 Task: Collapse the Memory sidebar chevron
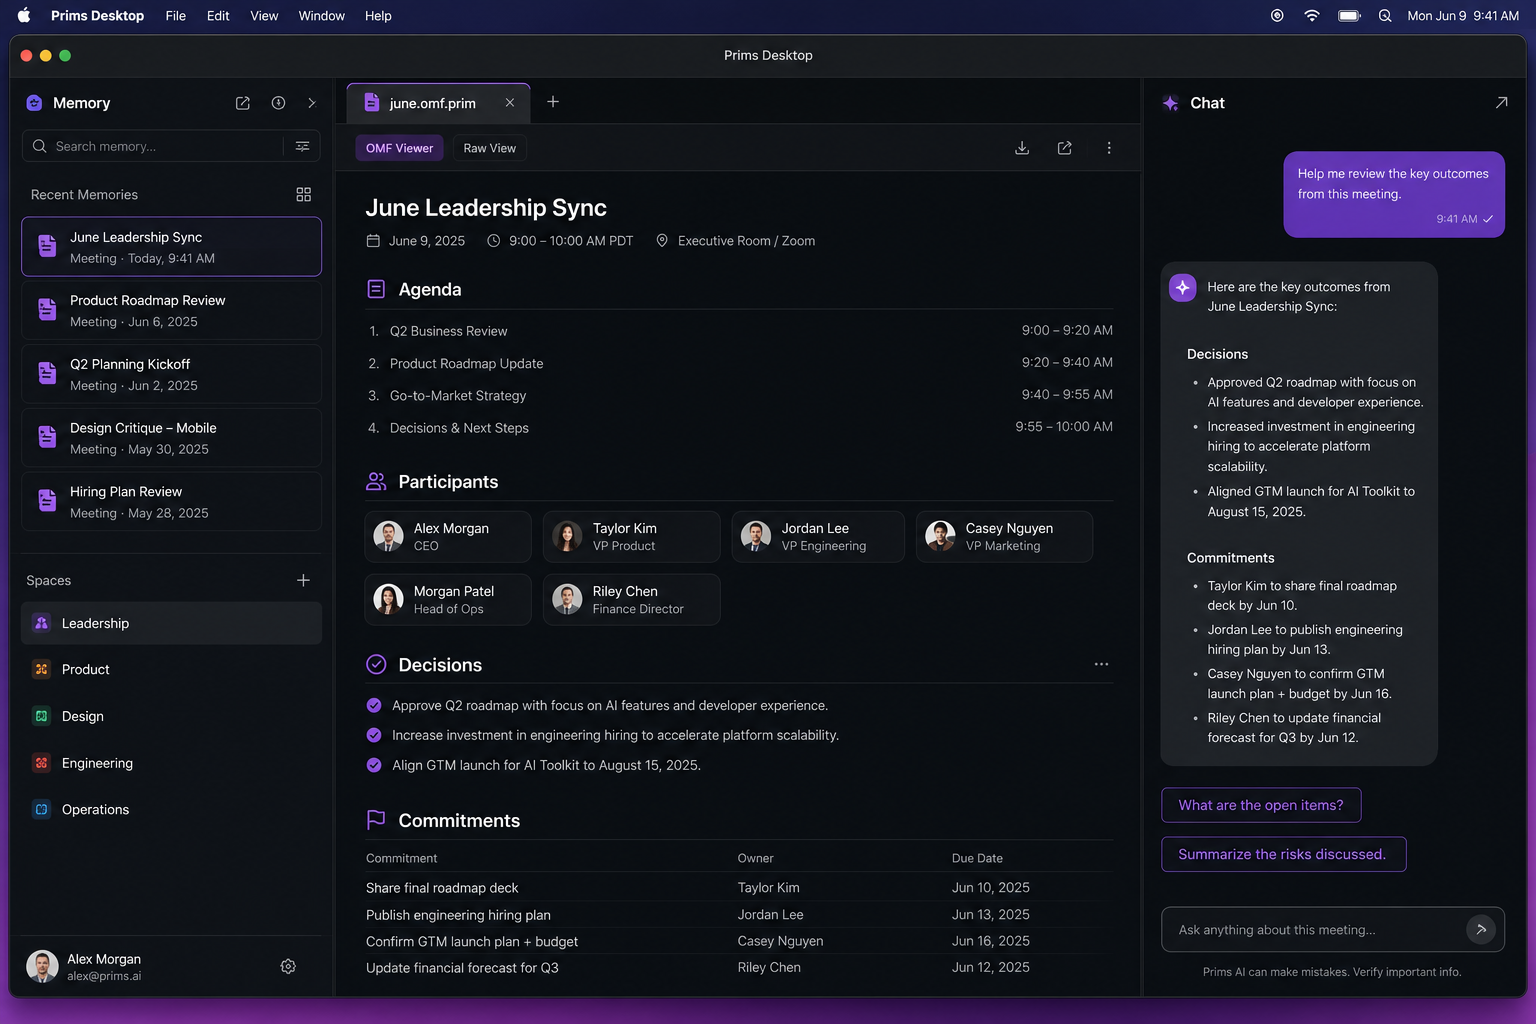coord(312,103)
